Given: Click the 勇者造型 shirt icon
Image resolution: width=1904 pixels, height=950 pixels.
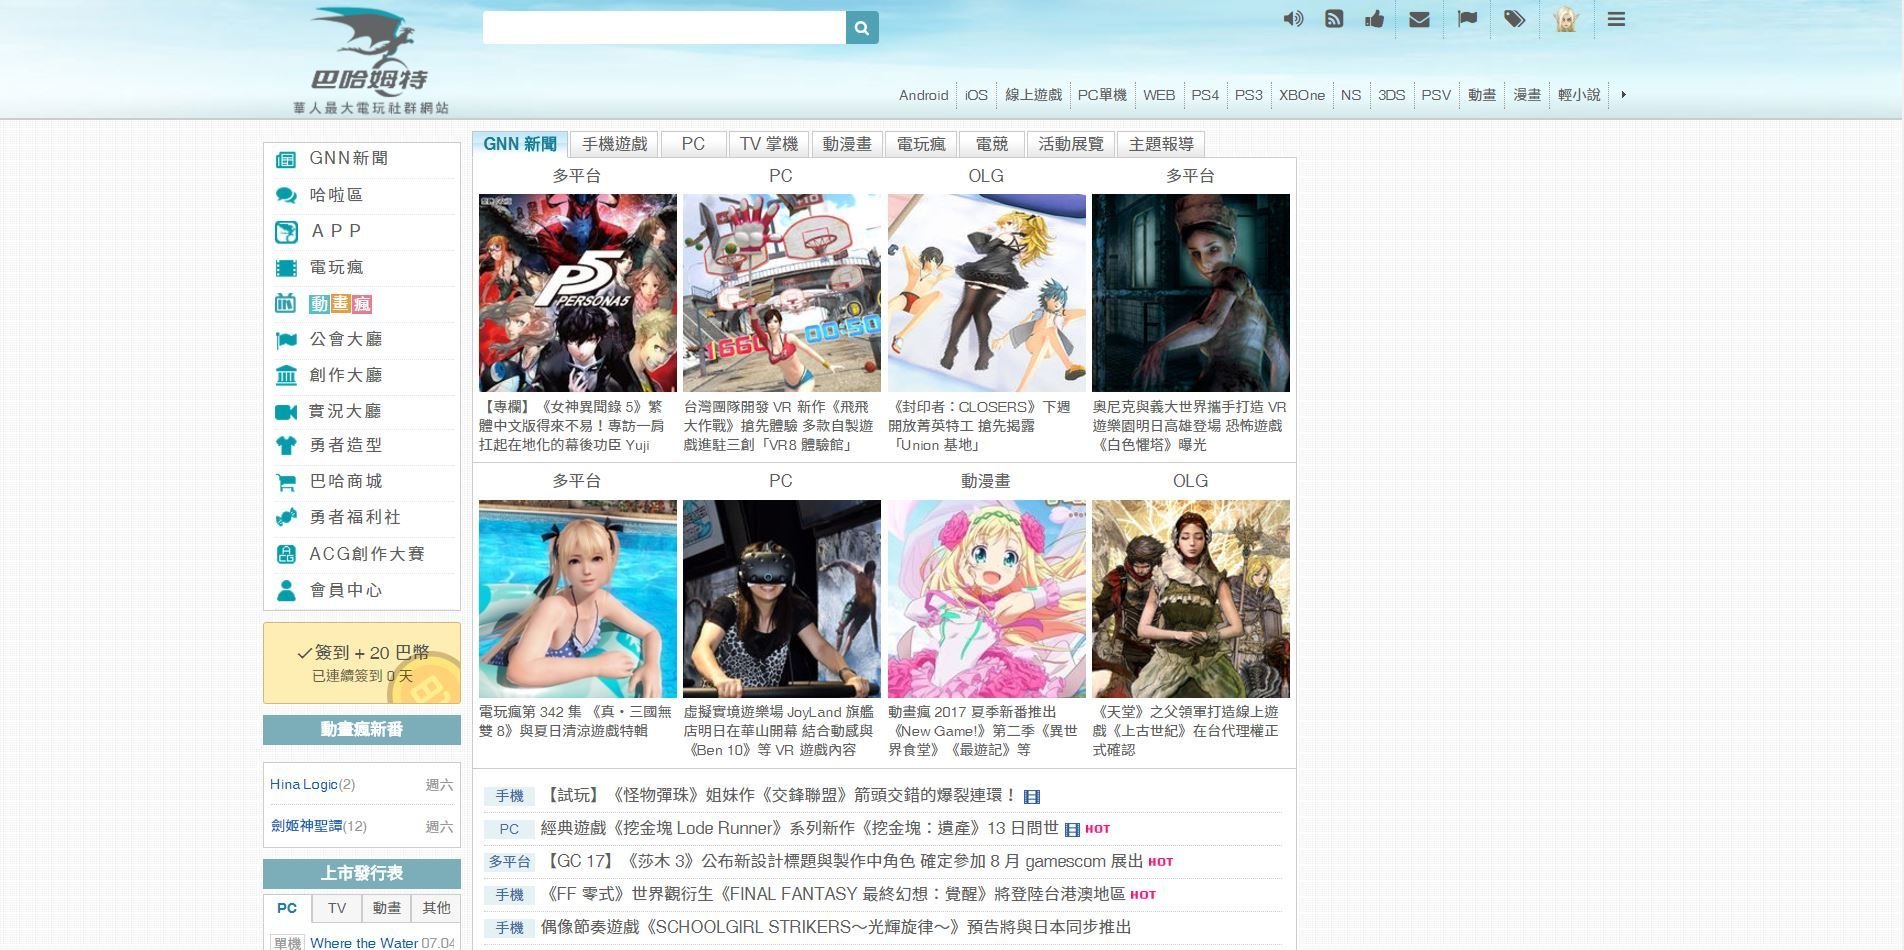Looking at the screenshot, I should 286,446.
